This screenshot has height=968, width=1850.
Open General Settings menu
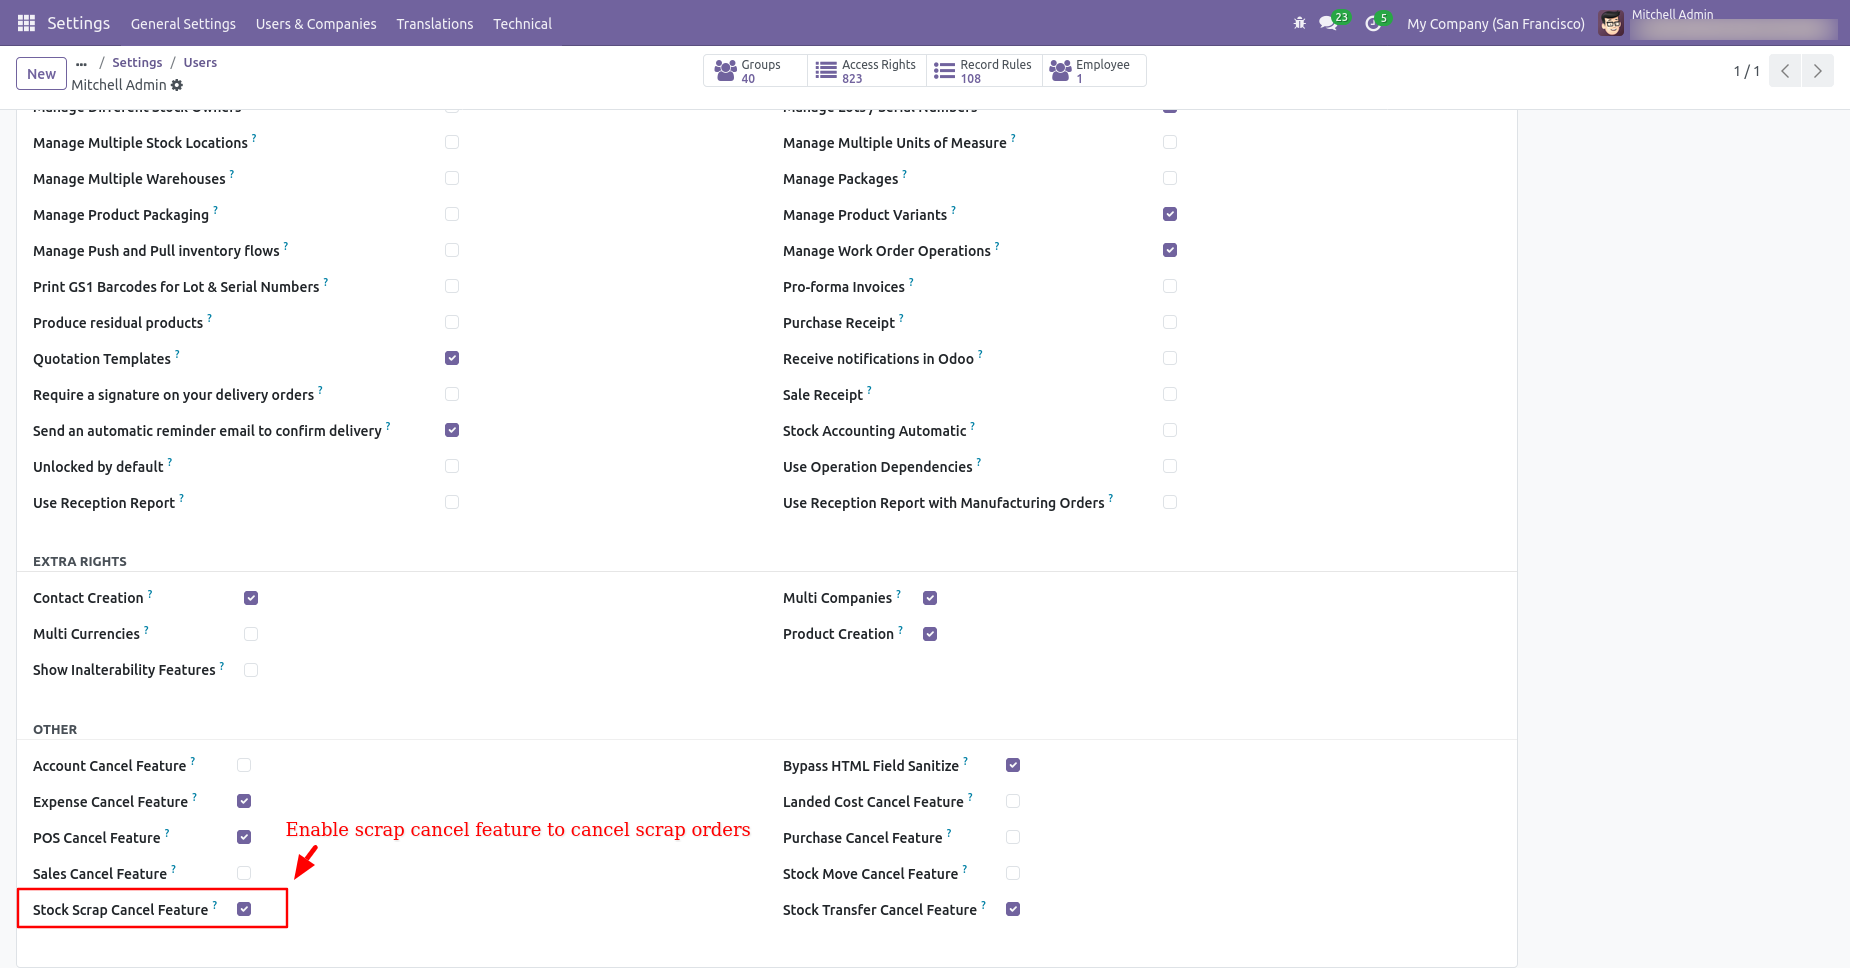click(183, 23)
